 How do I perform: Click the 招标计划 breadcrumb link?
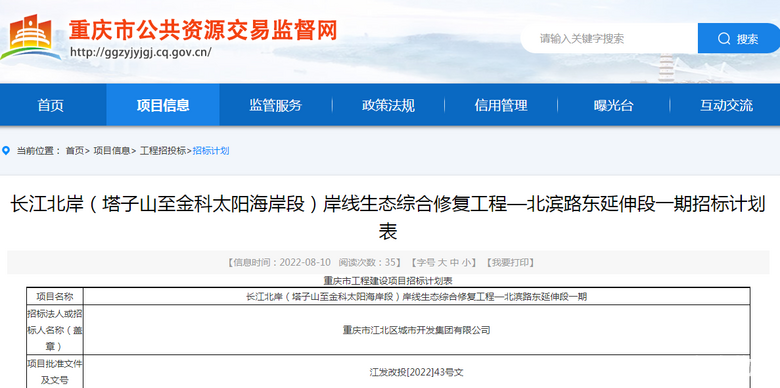[x=210, y=151]
